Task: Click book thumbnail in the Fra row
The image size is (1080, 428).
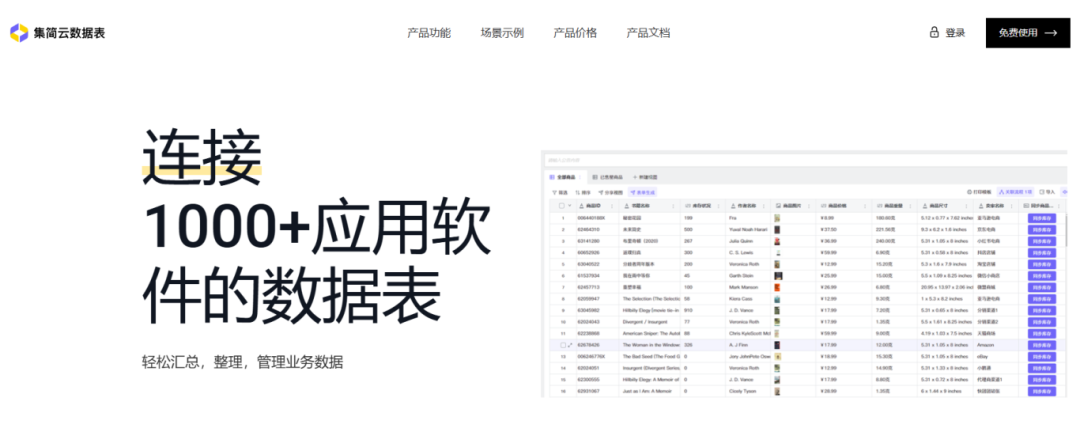Action: tap(778, 218)
